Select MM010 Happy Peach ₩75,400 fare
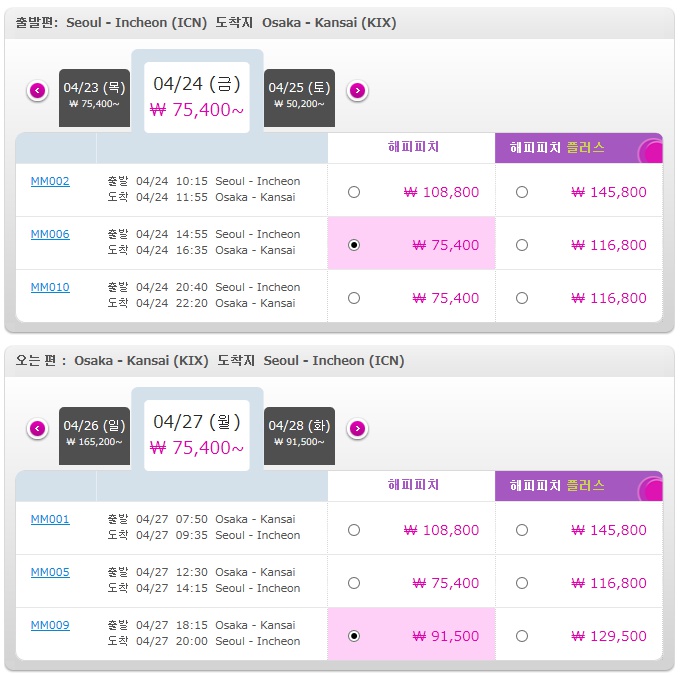 tap(354, 298)
